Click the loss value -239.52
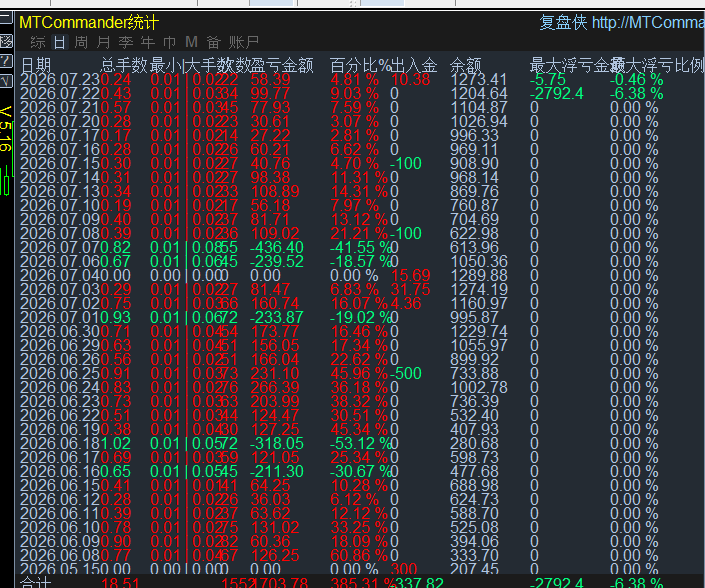705x588 pixels. (x=277, y=261)
